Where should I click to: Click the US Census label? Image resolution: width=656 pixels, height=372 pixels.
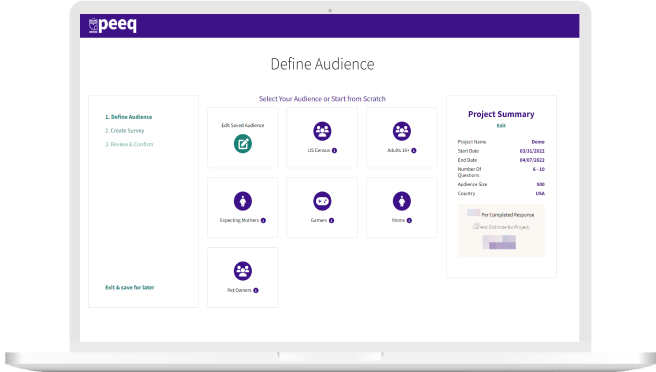(x=319, y=150)
